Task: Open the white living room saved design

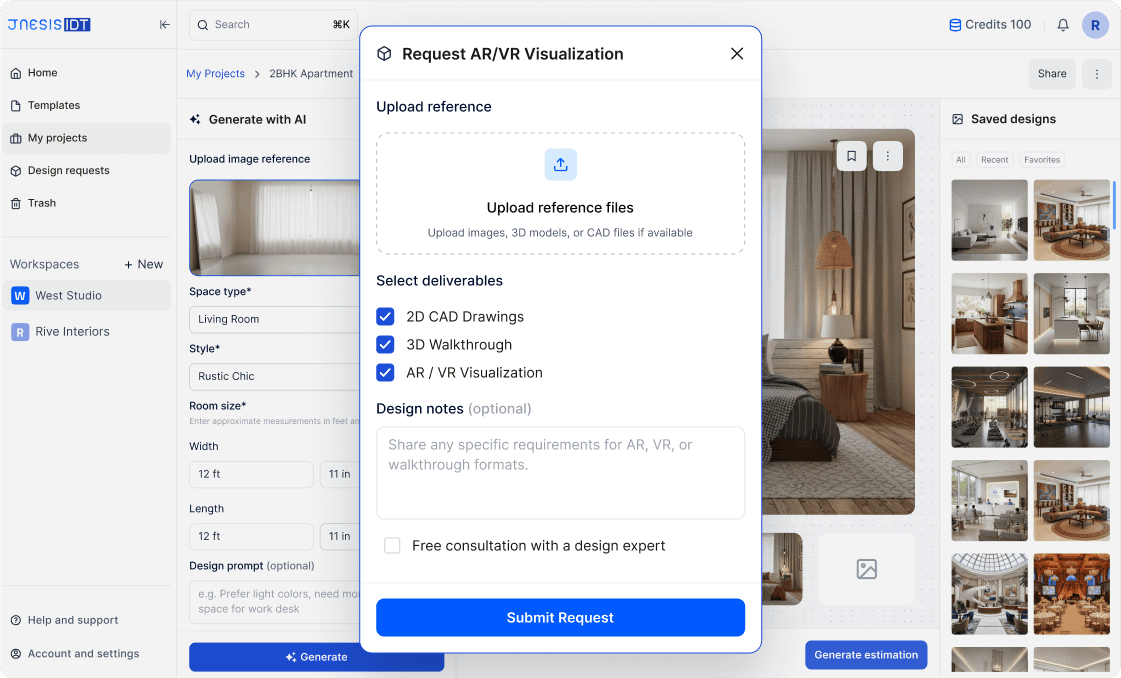Action: (989, 220)
